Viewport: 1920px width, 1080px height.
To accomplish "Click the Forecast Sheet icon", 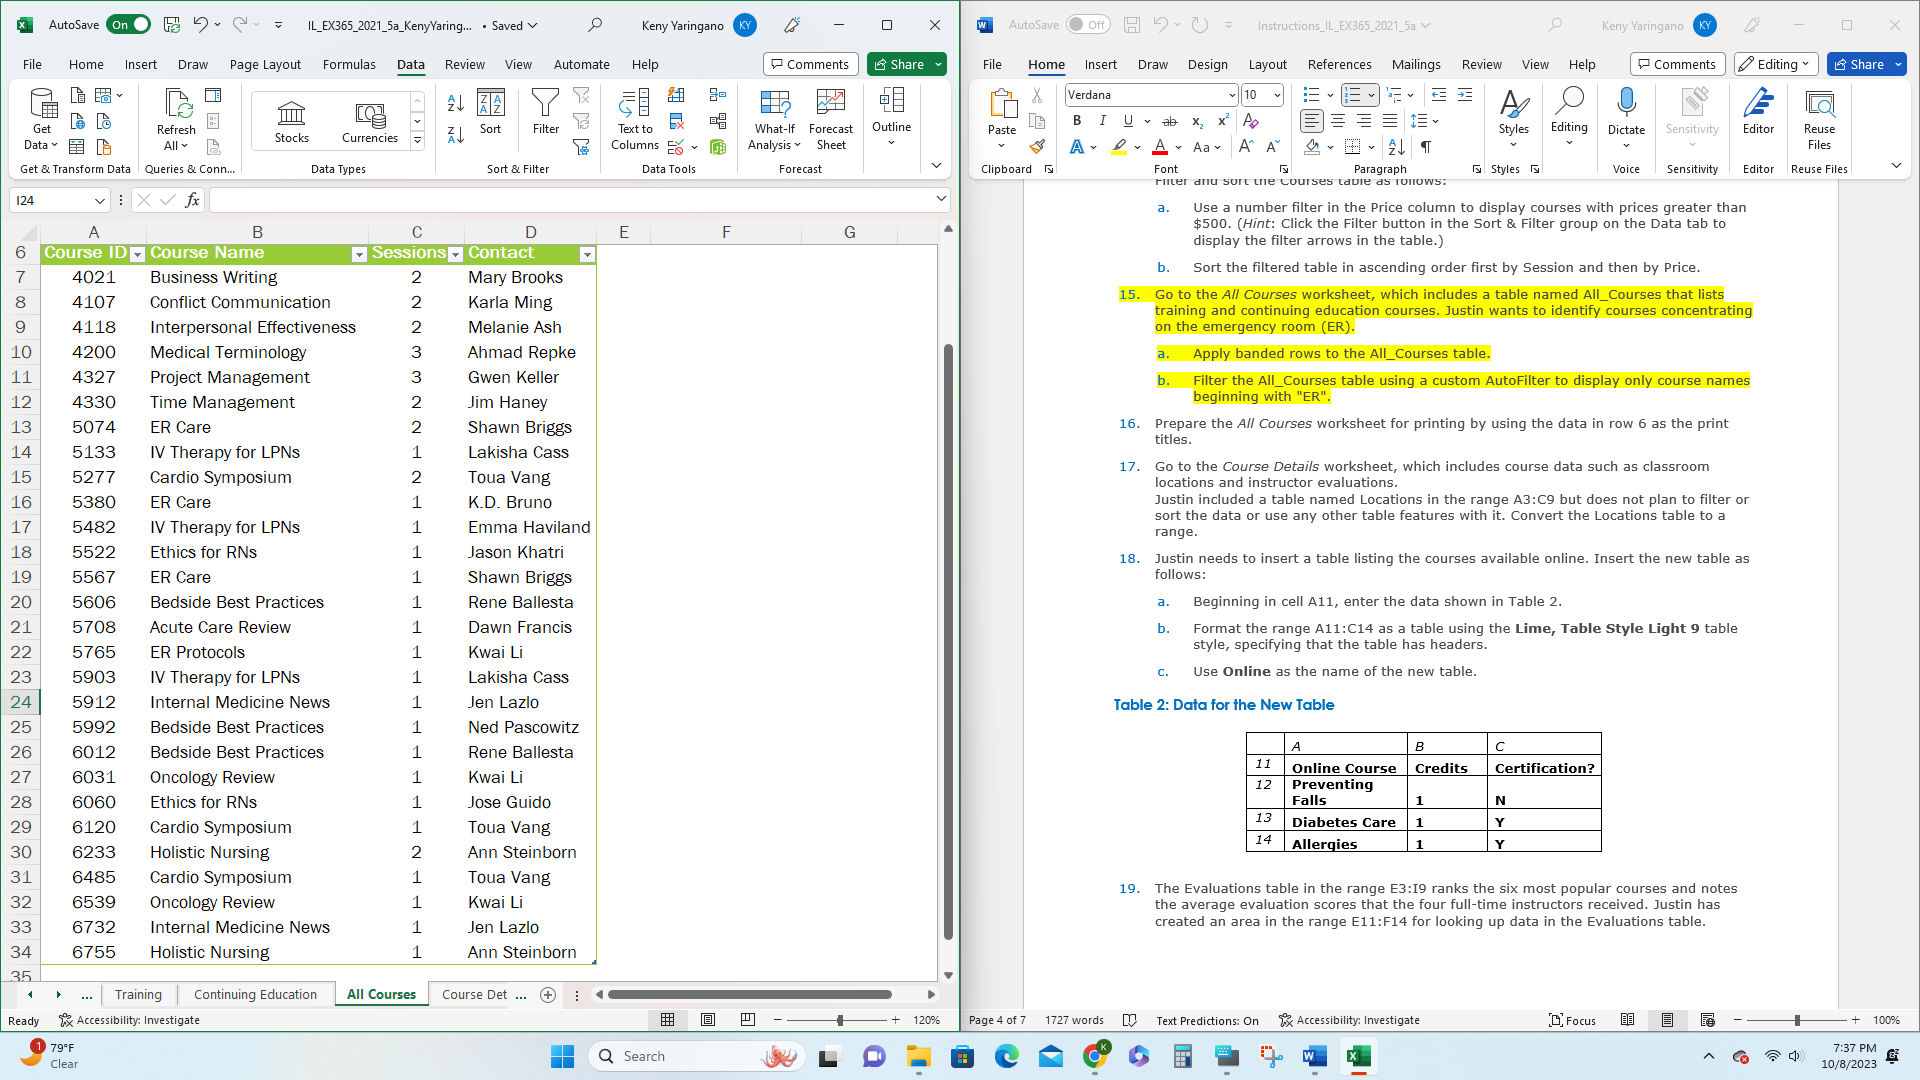I will click(x=830, y=118).
